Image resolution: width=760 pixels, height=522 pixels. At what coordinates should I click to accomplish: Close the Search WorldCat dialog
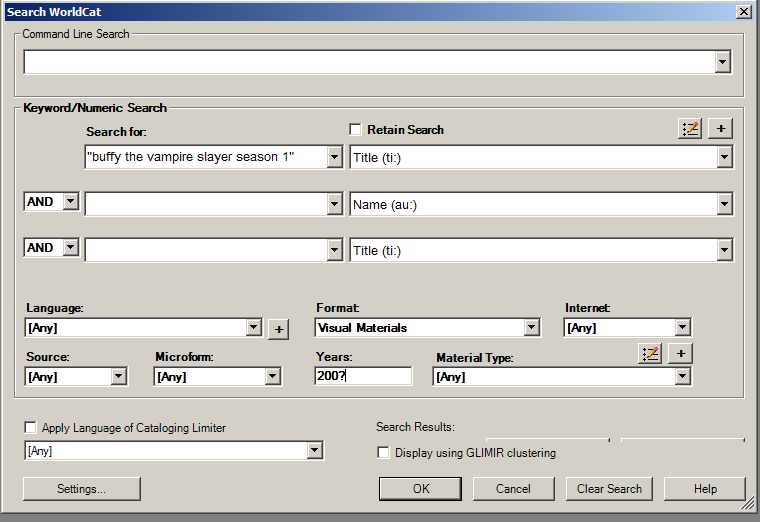[744, 12]
